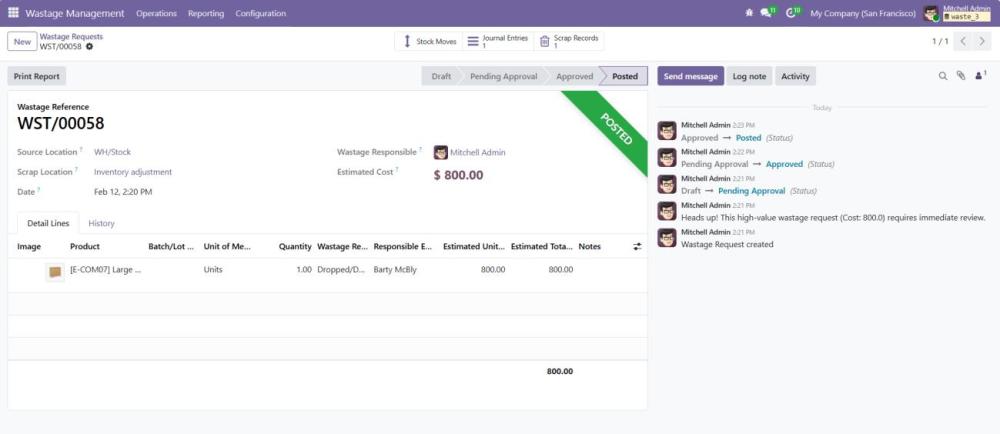Open the conversations chat bubble icon

pos(766,13)
